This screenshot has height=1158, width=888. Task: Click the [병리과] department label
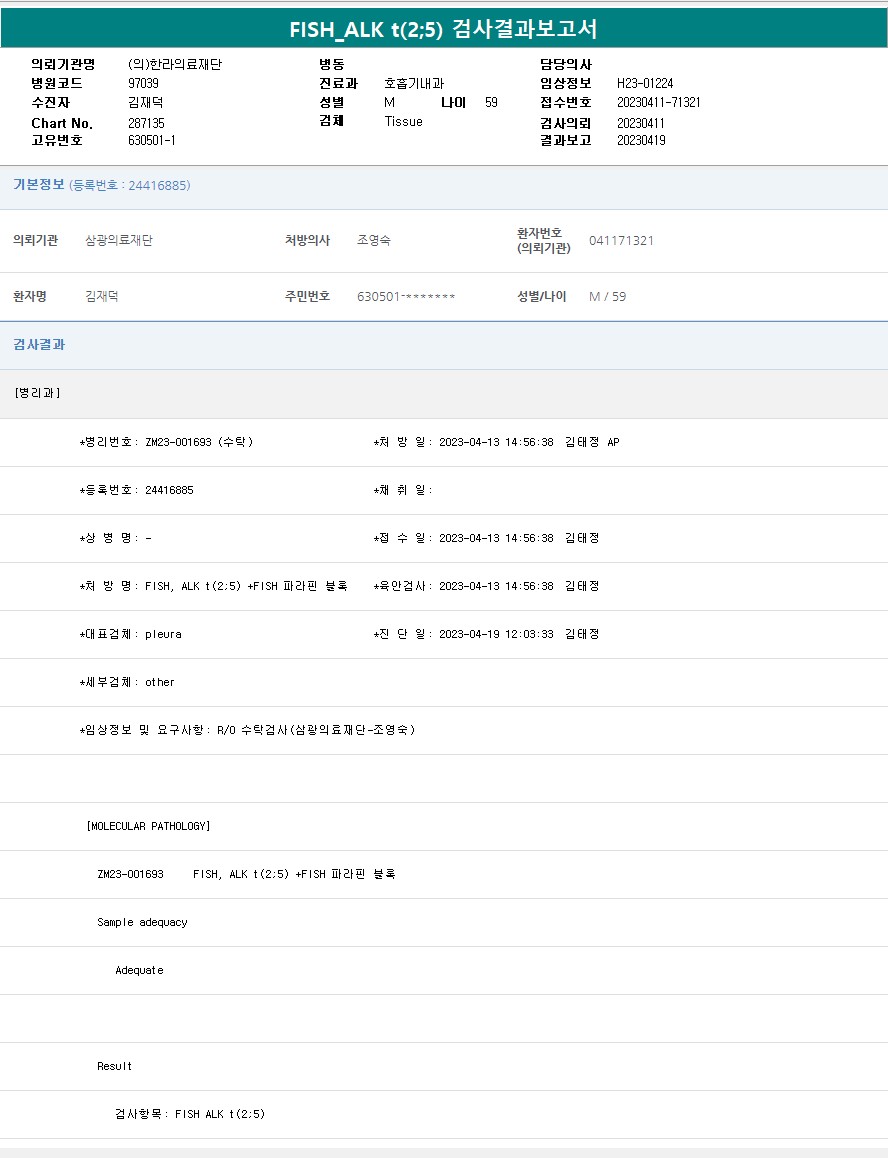pos(38,393)
